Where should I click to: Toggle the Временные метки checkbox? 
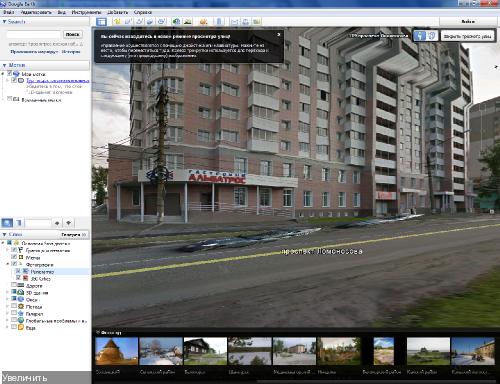pyautogui.click(x=10, y=99)
